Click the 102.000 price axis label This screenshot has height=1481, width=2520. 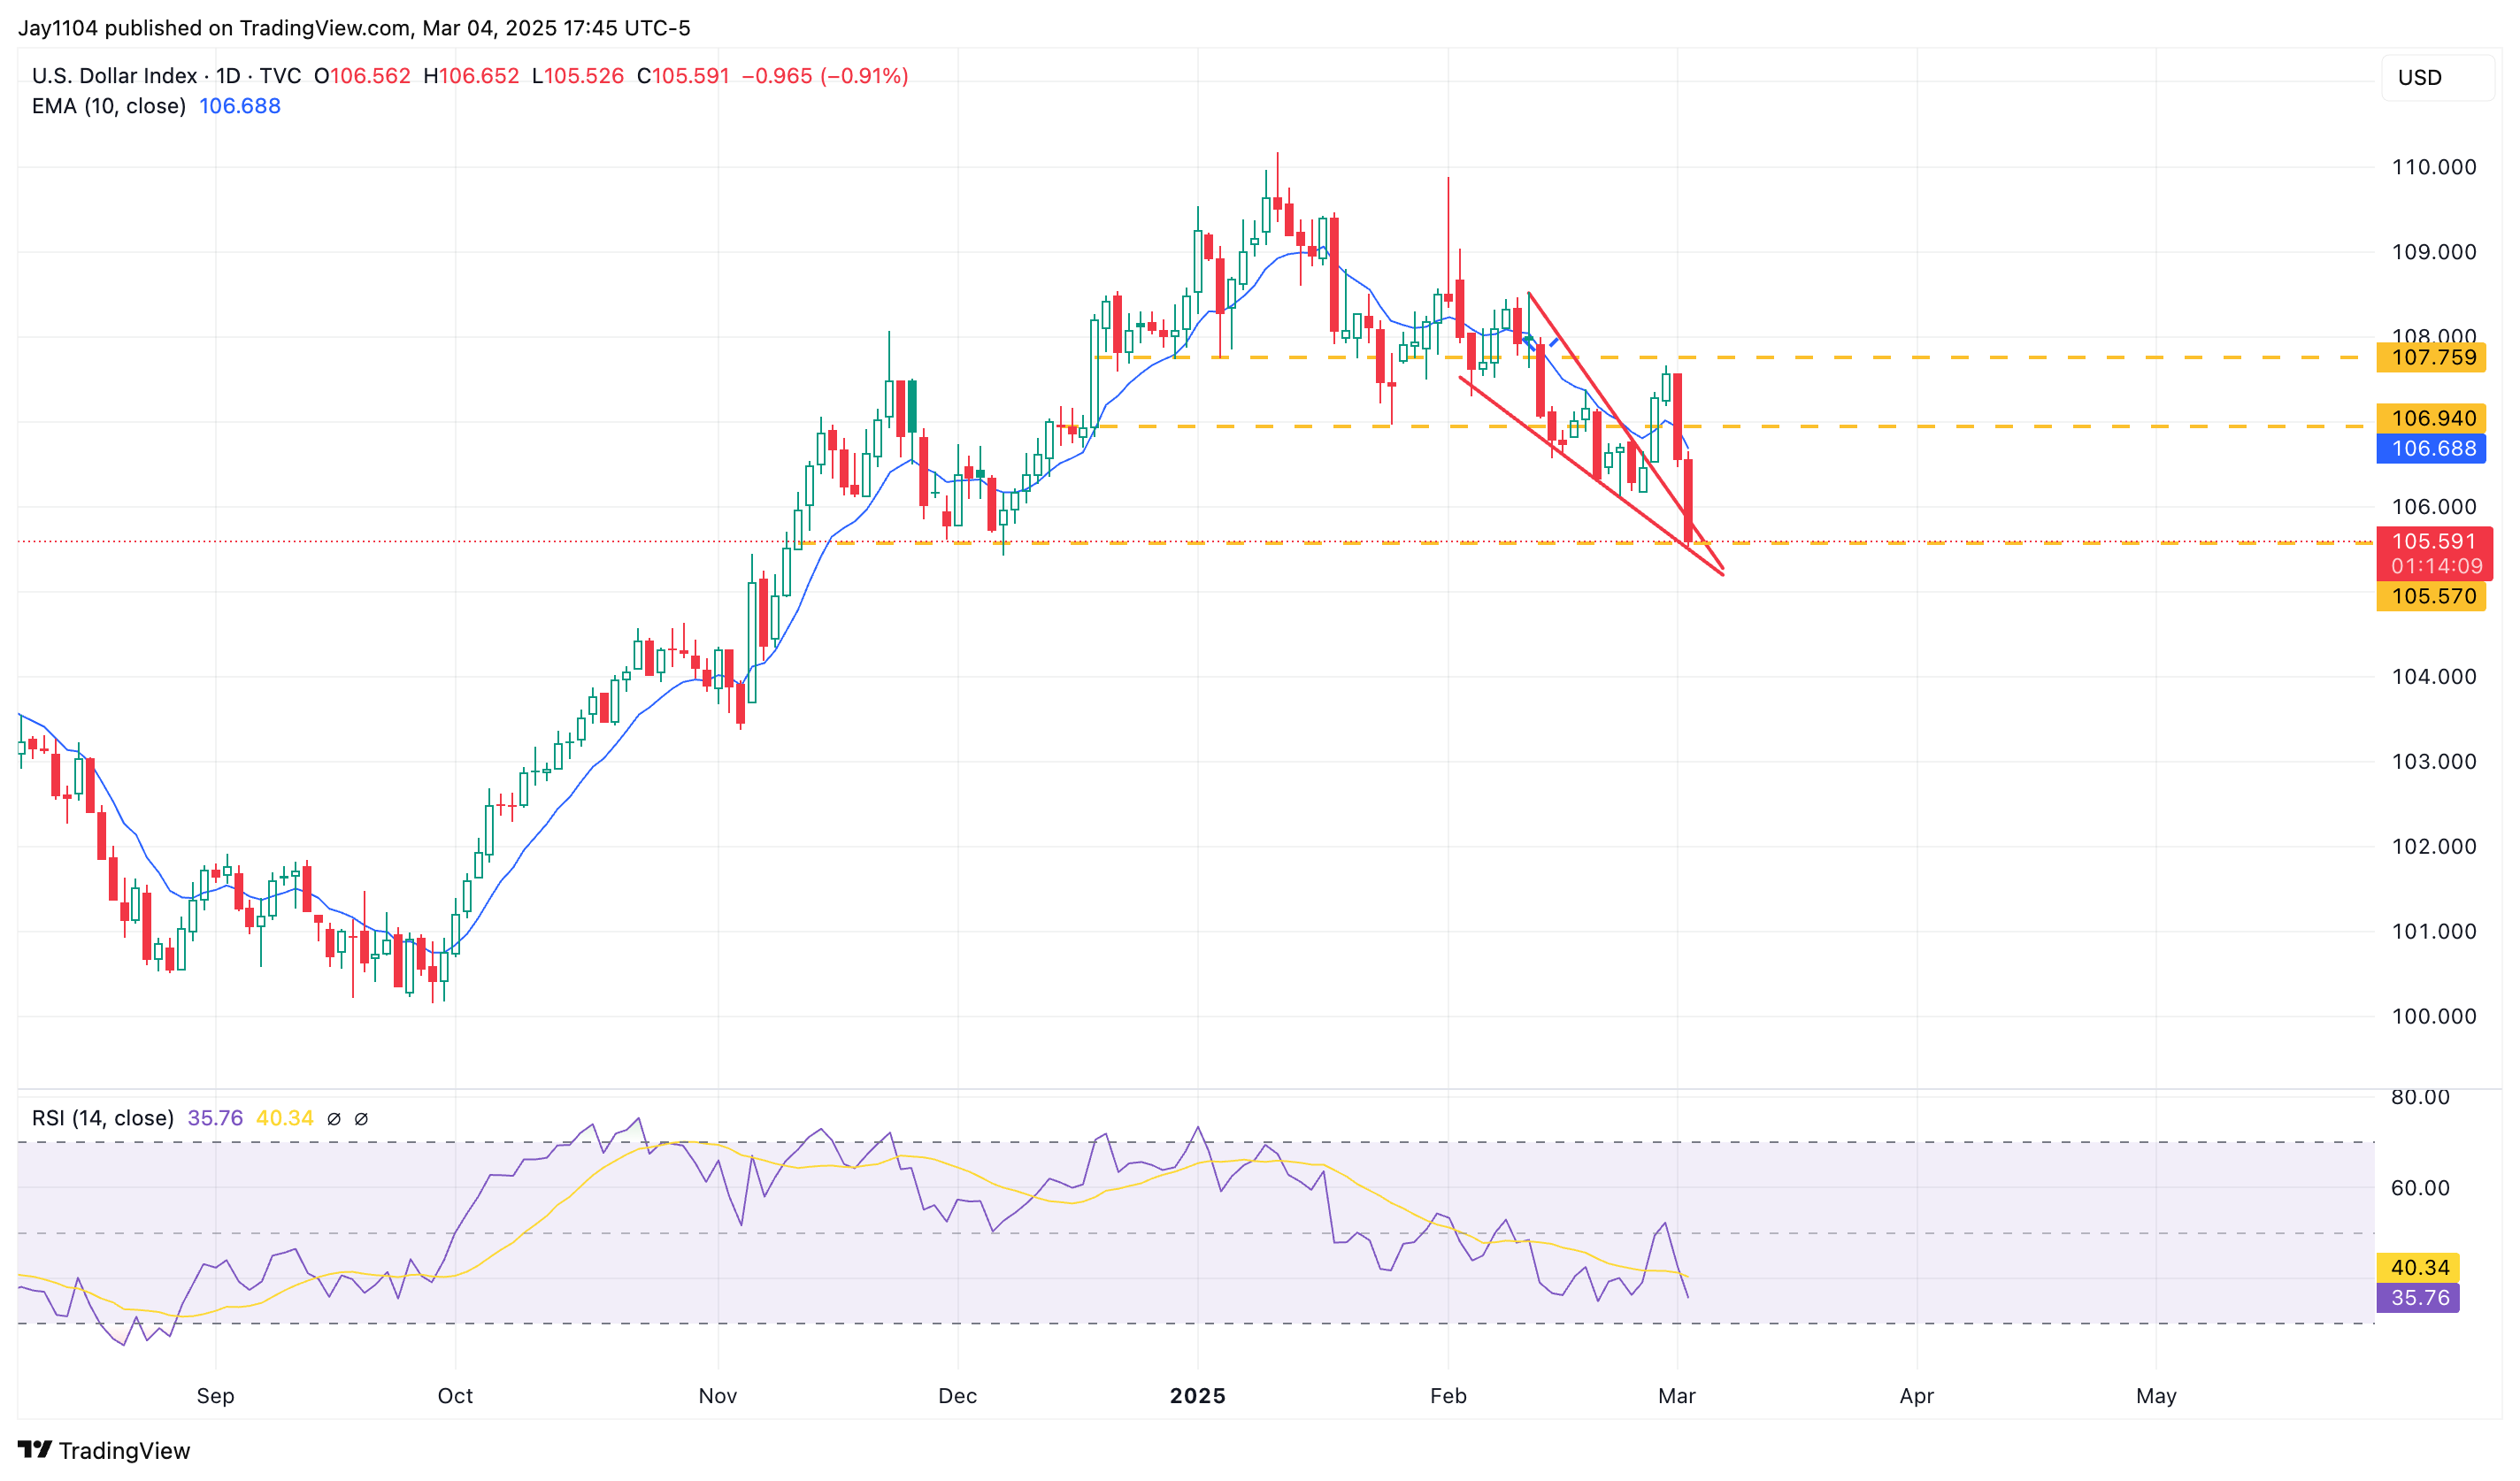[x=2434, y=847]
